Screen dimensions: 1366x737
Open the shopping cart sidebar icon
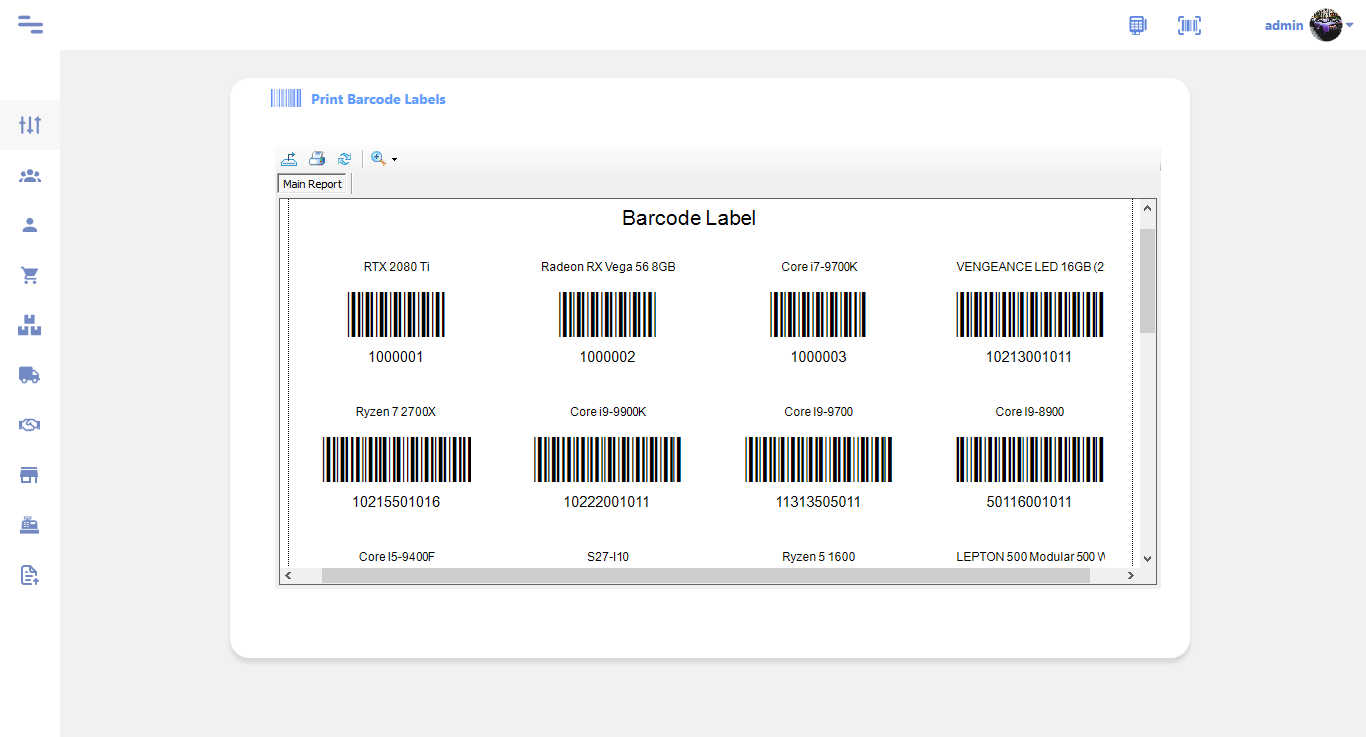tap(30, 275)
